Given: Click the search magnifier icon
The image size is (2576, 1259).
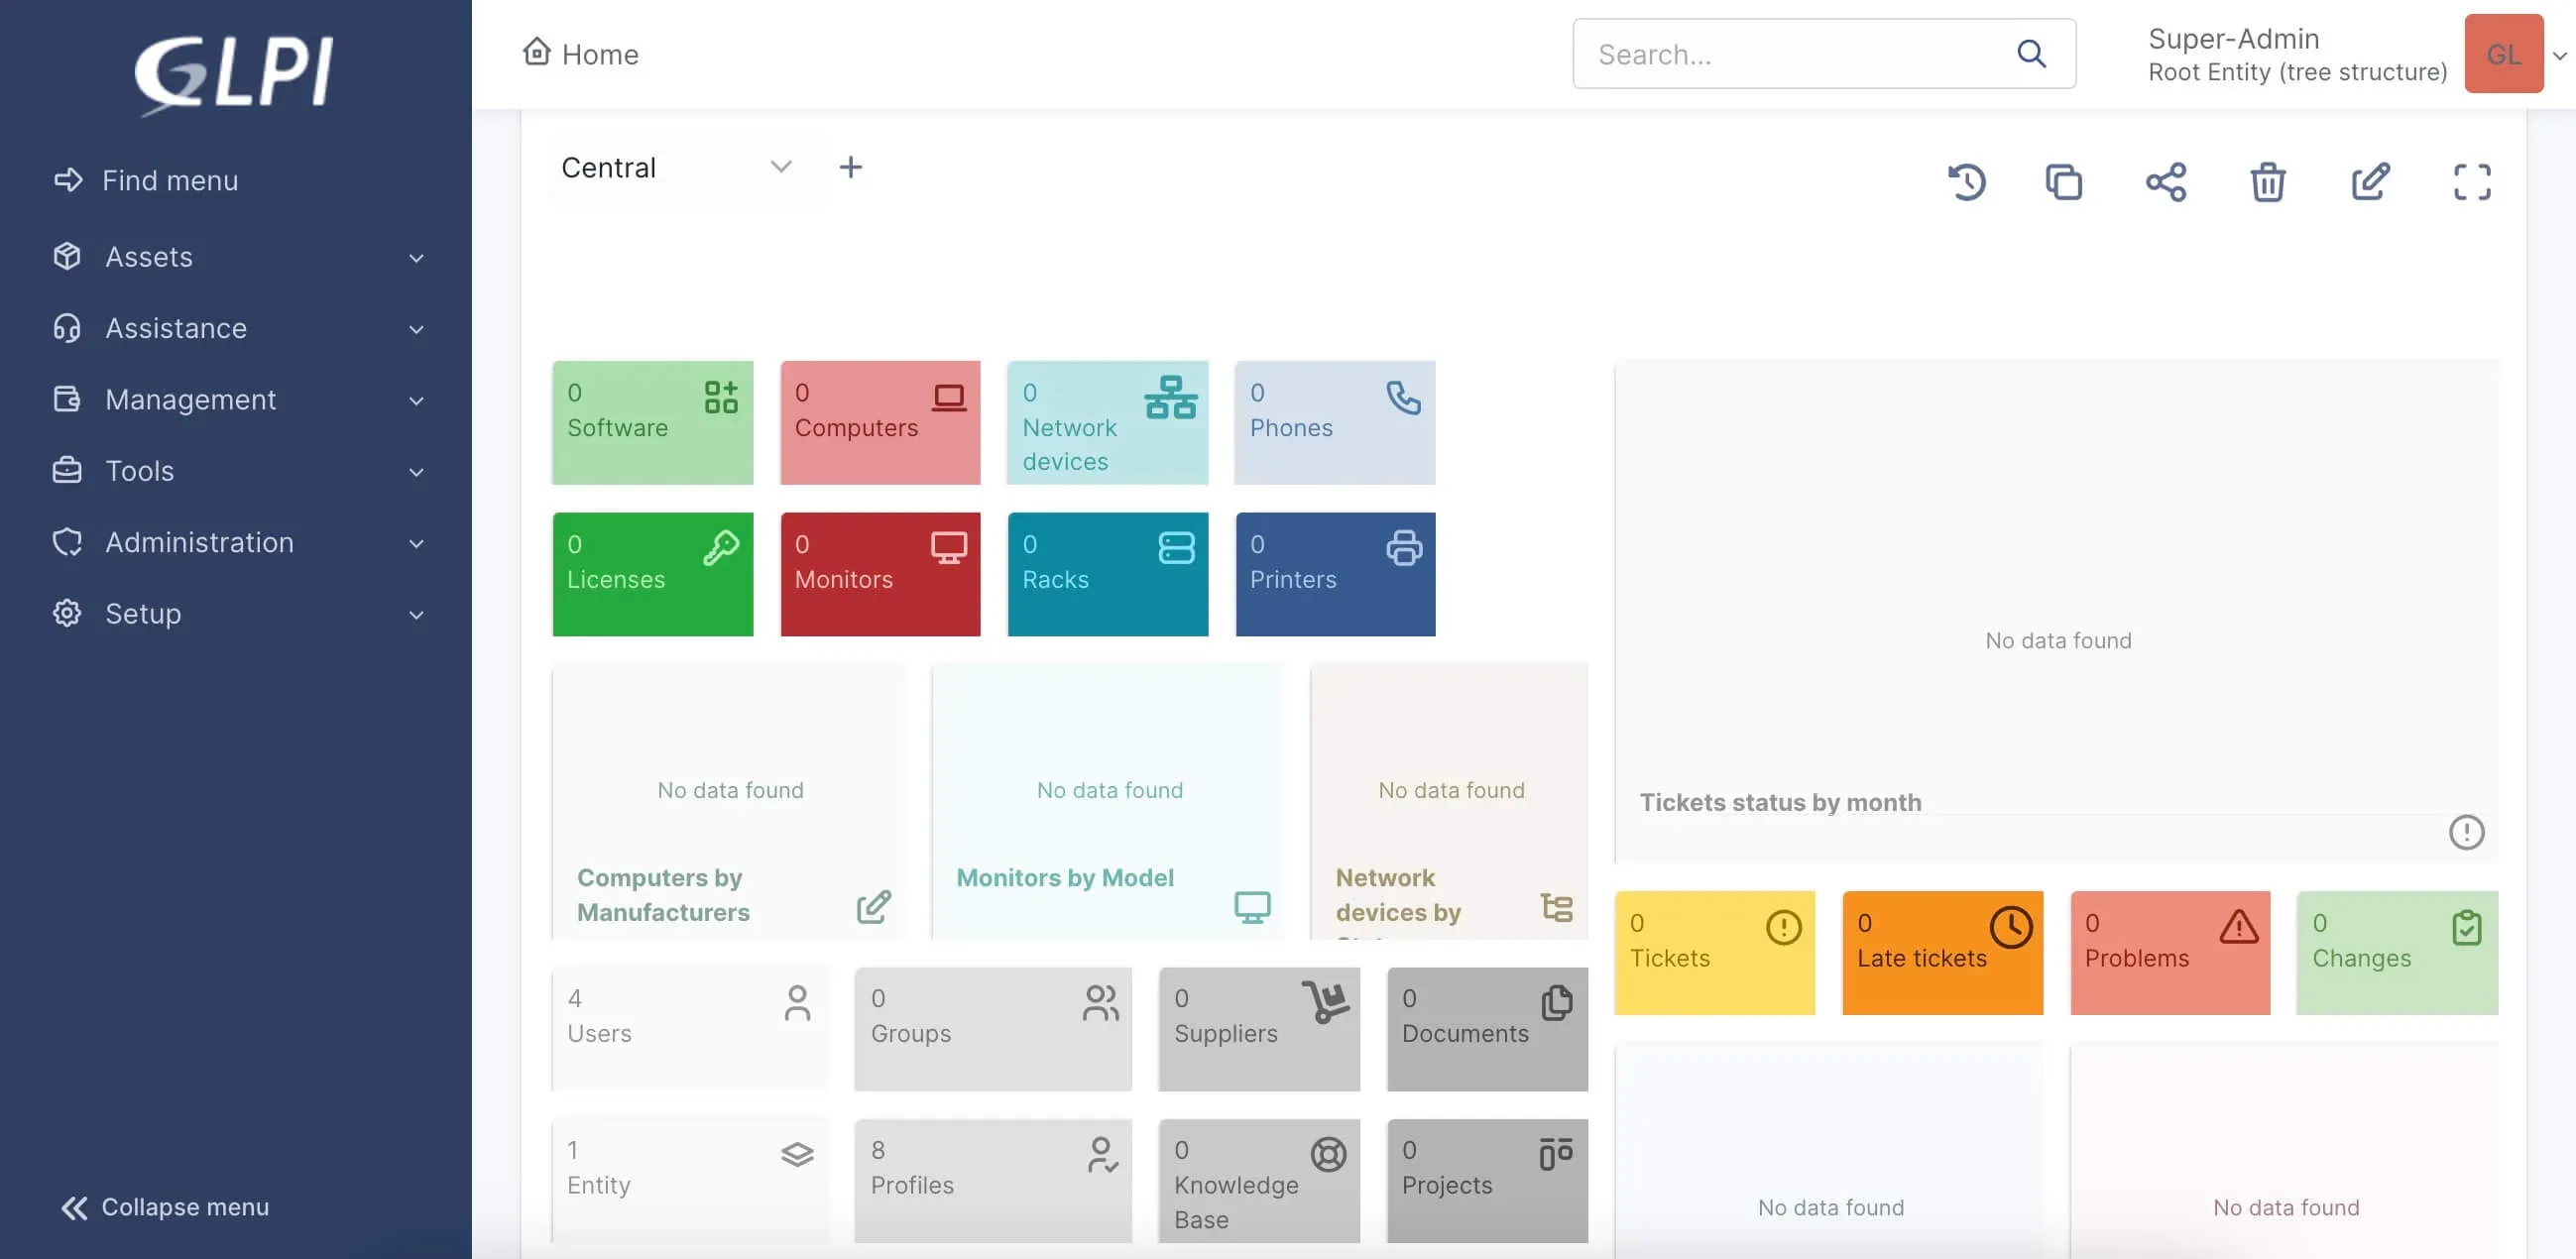Looking at the screenshot, I should click(2031, 54).
